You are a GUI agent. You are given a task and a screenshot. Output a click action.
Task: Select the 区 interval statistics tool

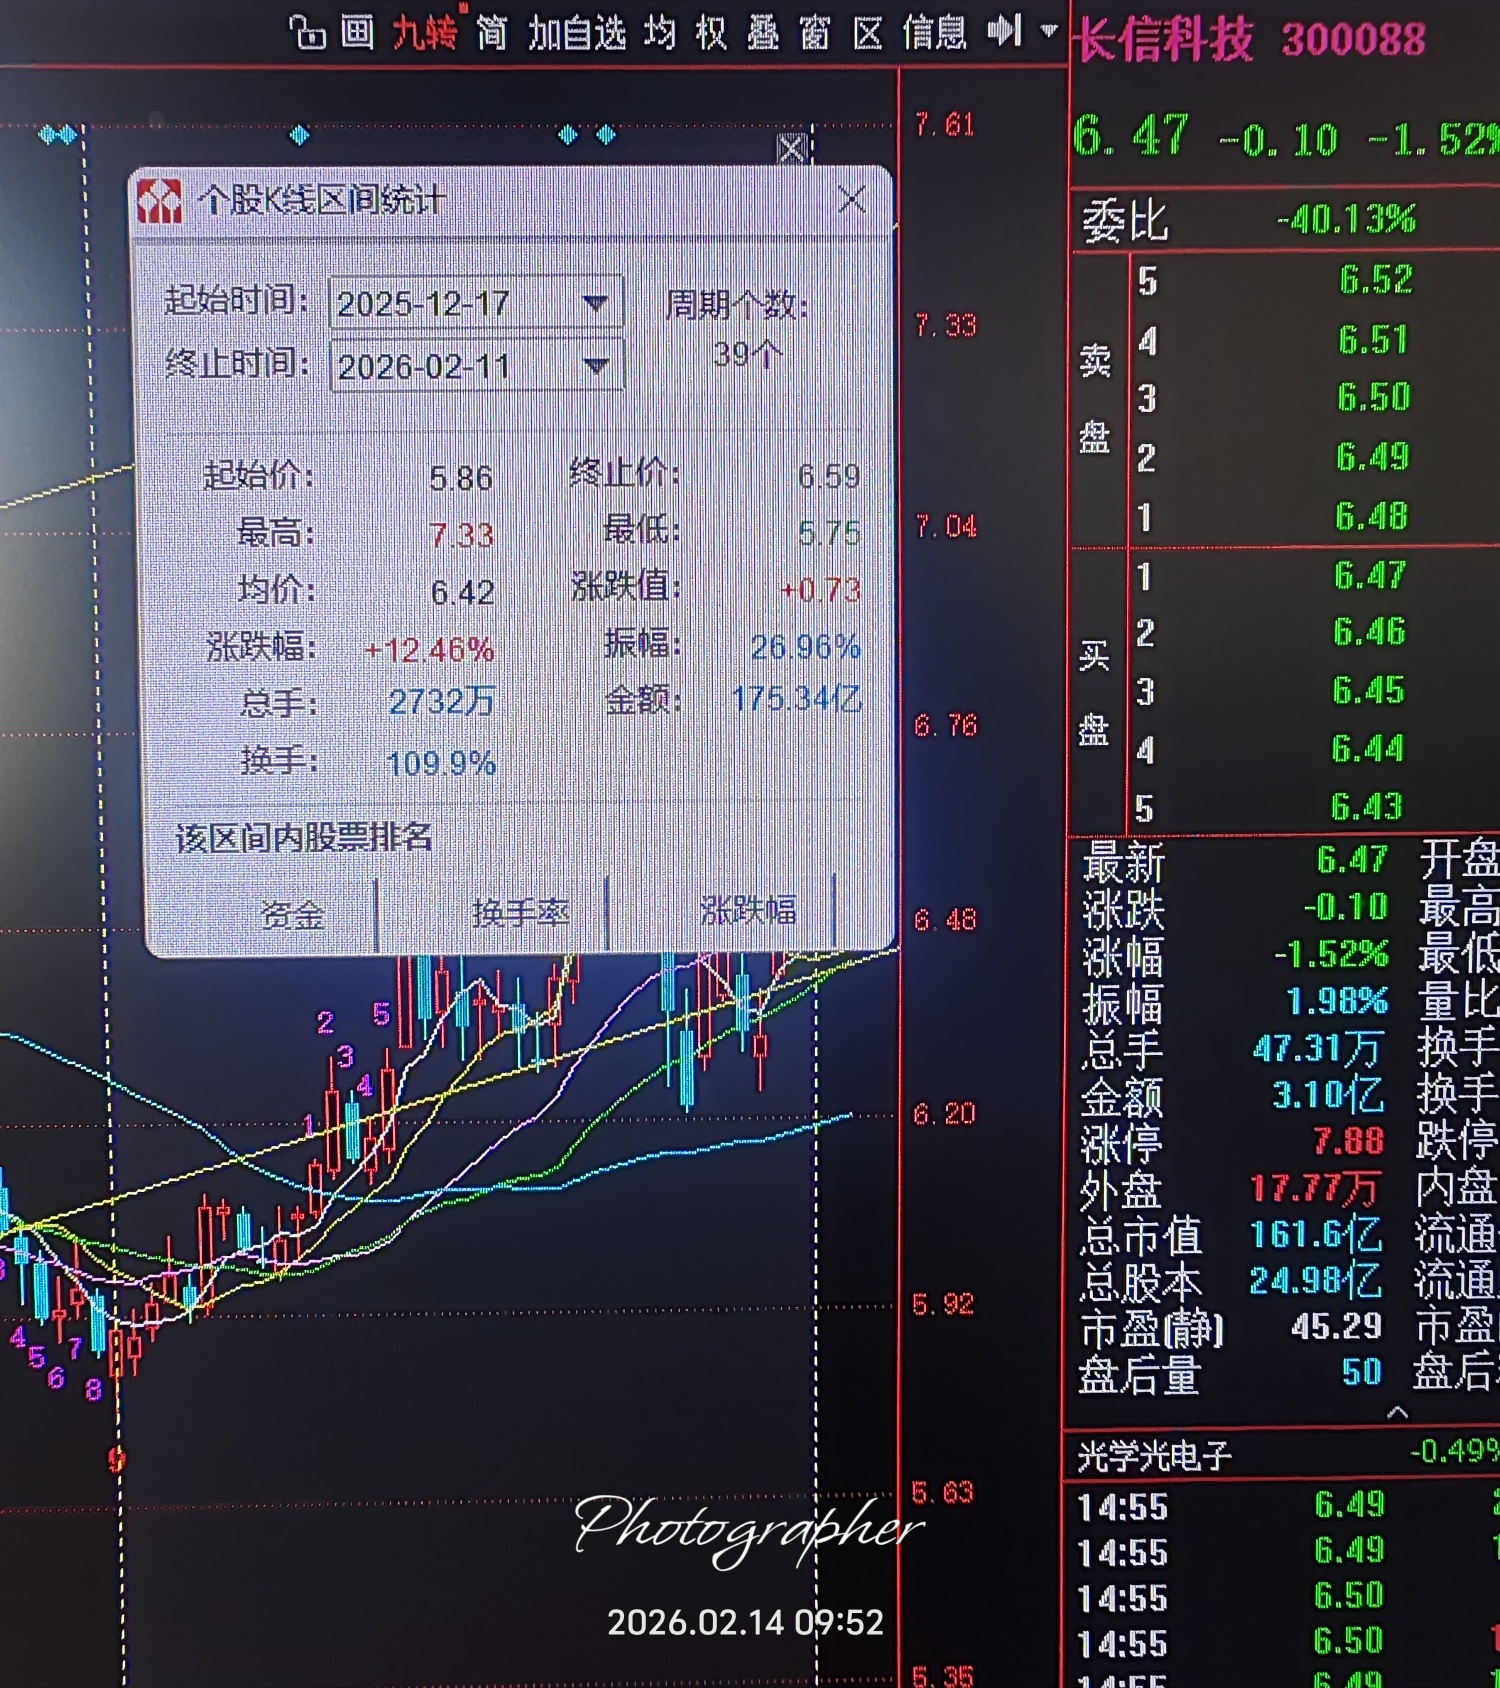tap(868, 33)
